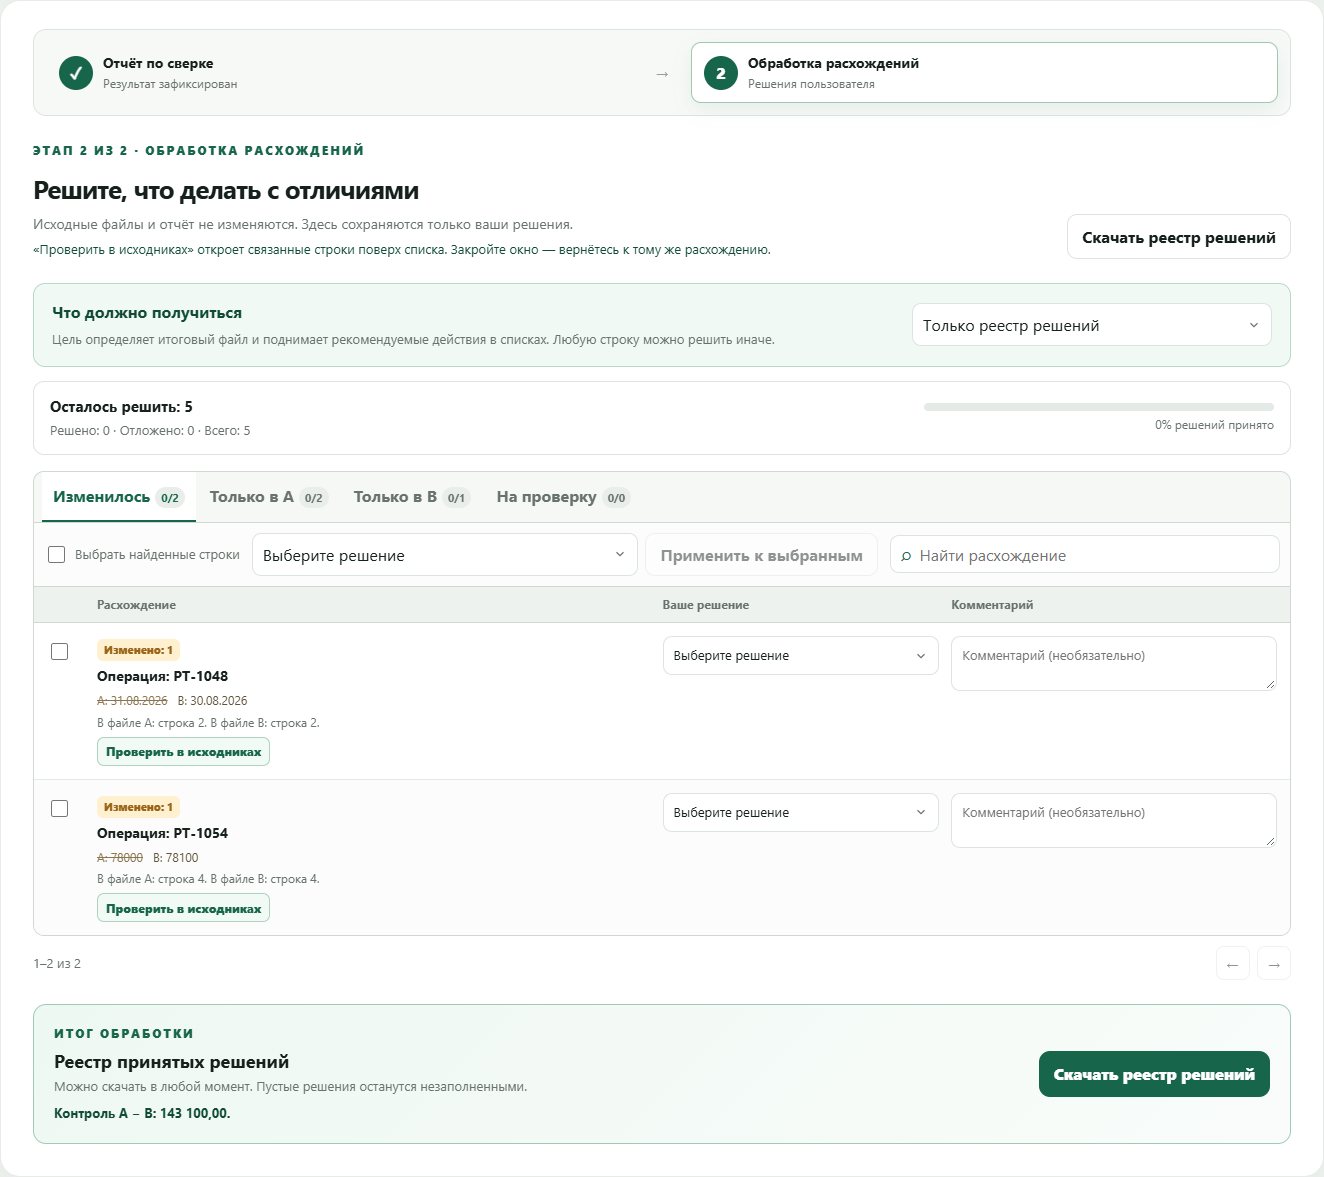Click 'Операция: PT-1048' title
The height and width of the screenshot is (1177, 1324).
click(x=162, y=676)
